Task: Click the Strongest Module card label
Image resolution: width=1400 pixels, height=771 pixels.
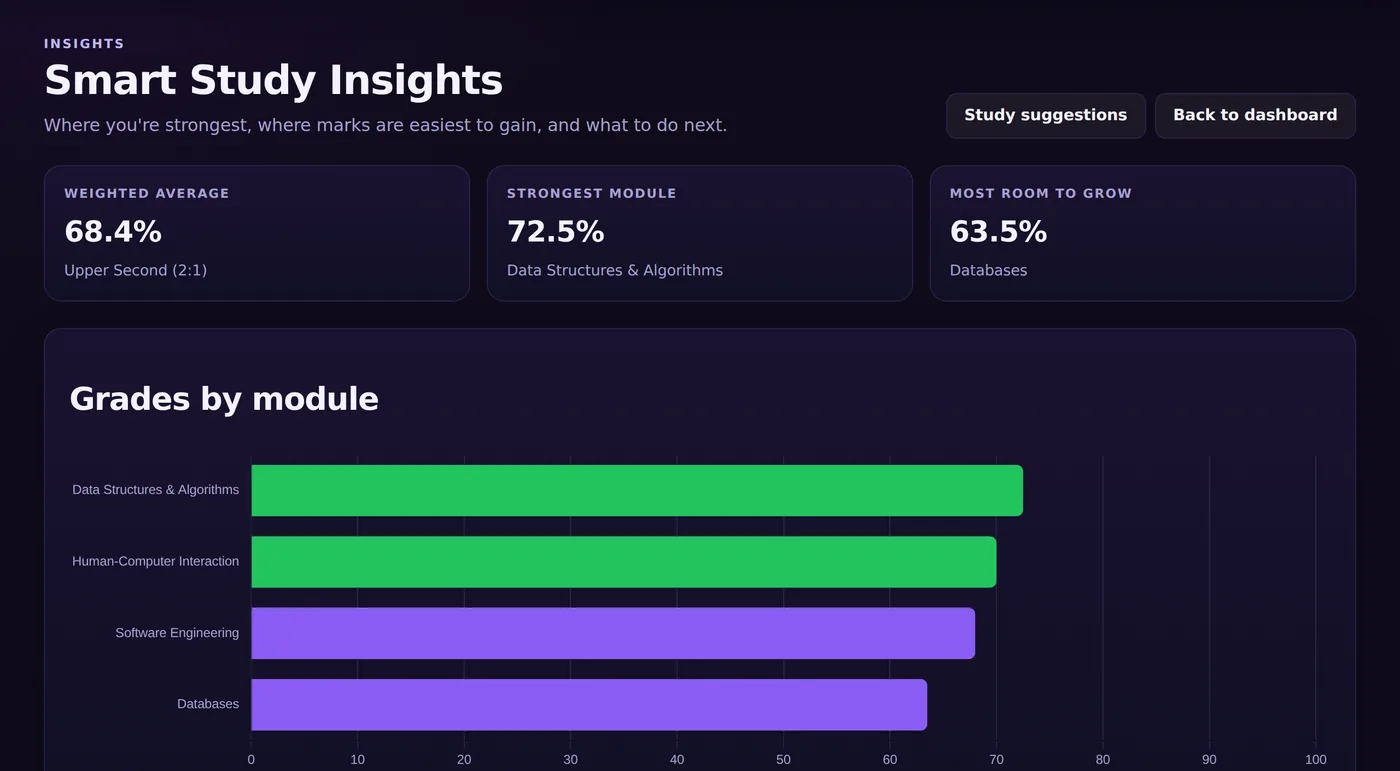Action: tap(592, 193)
